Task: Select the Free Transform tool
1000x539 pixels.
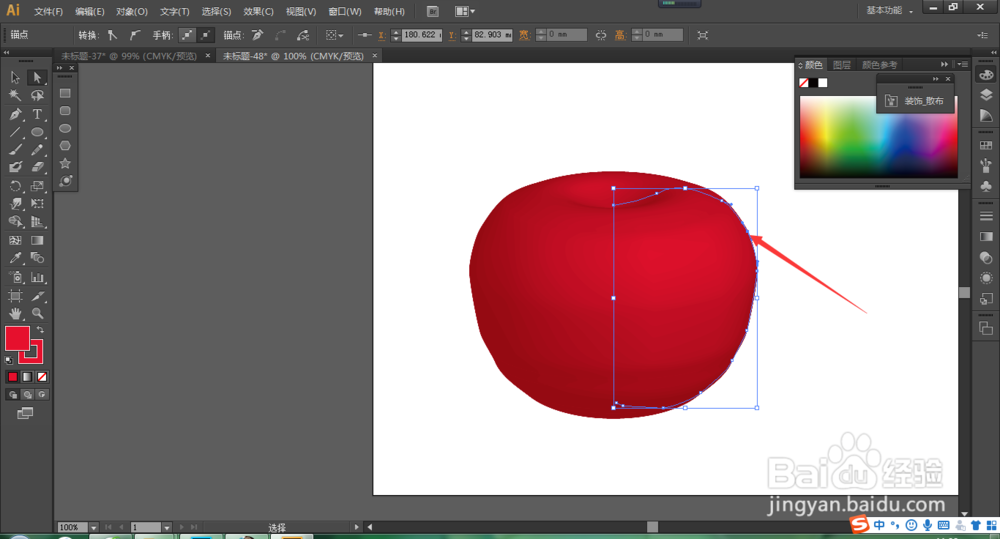Action: click(x=37, y=204)
